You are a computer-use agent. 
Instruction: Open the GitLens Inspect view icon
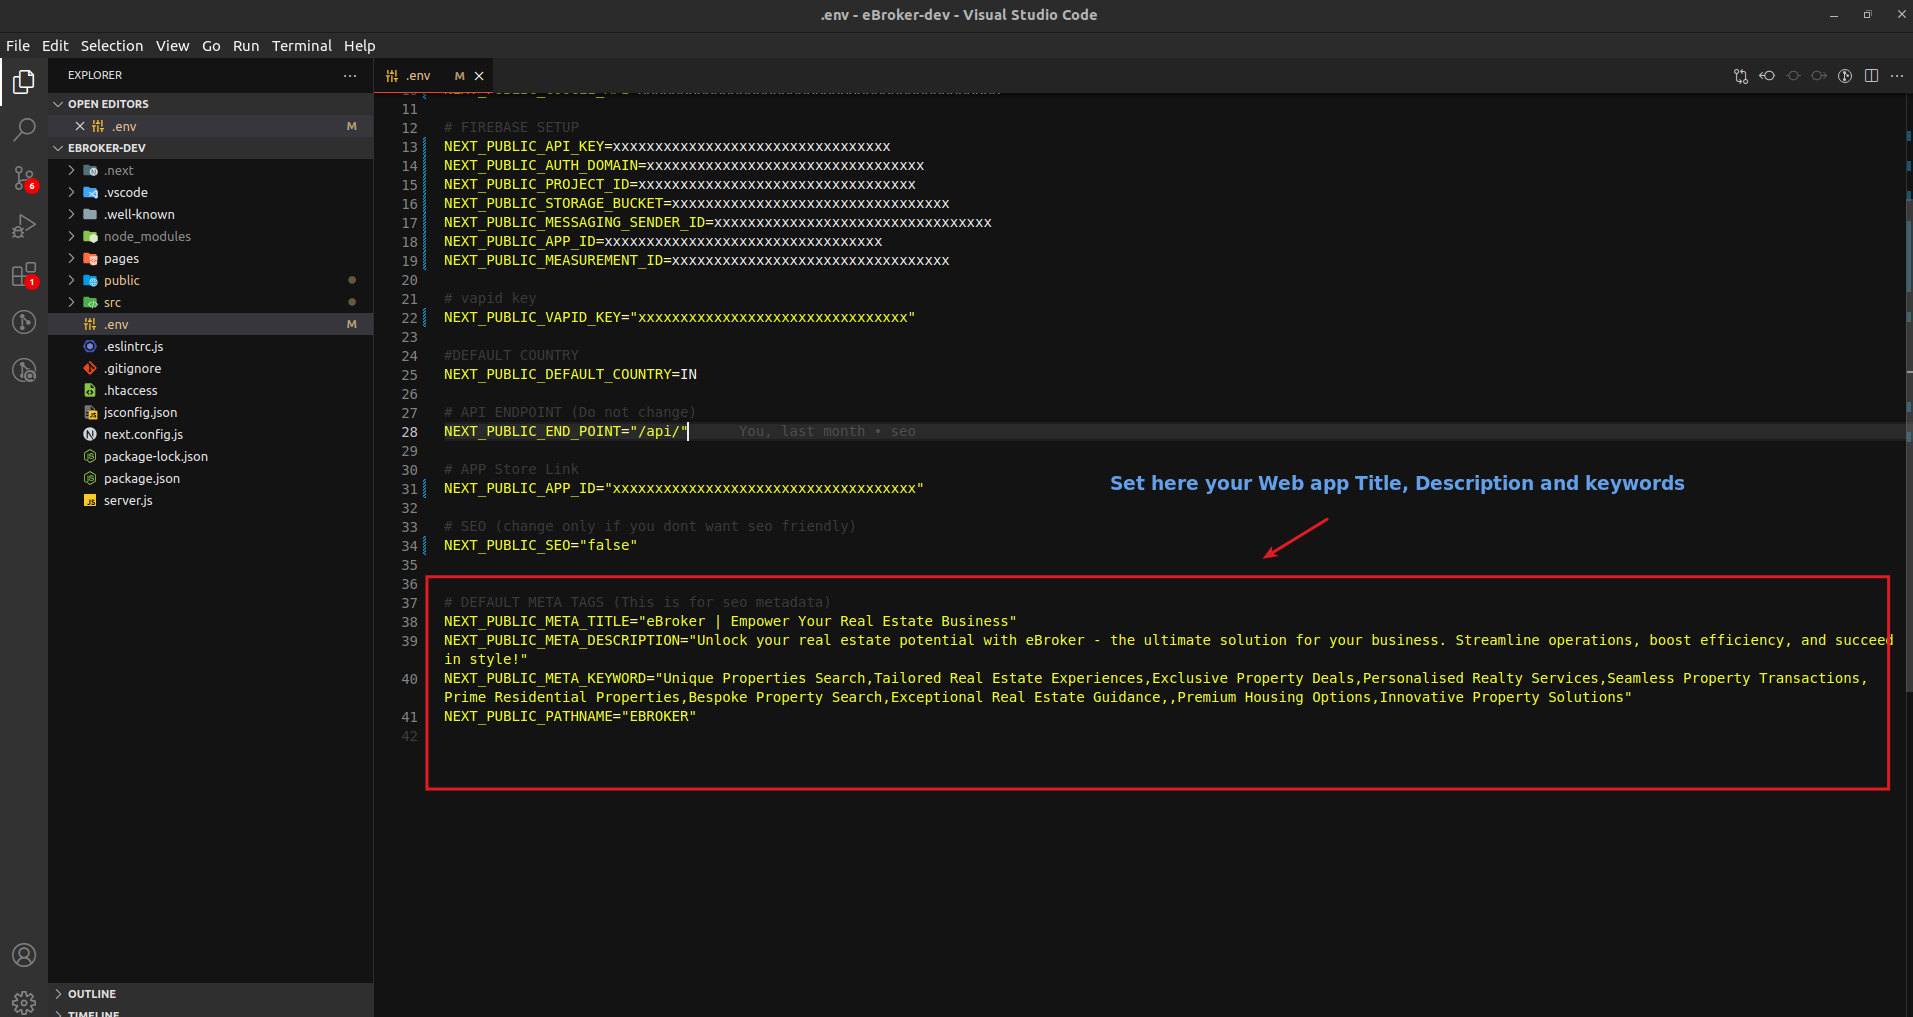coord(24,370)
